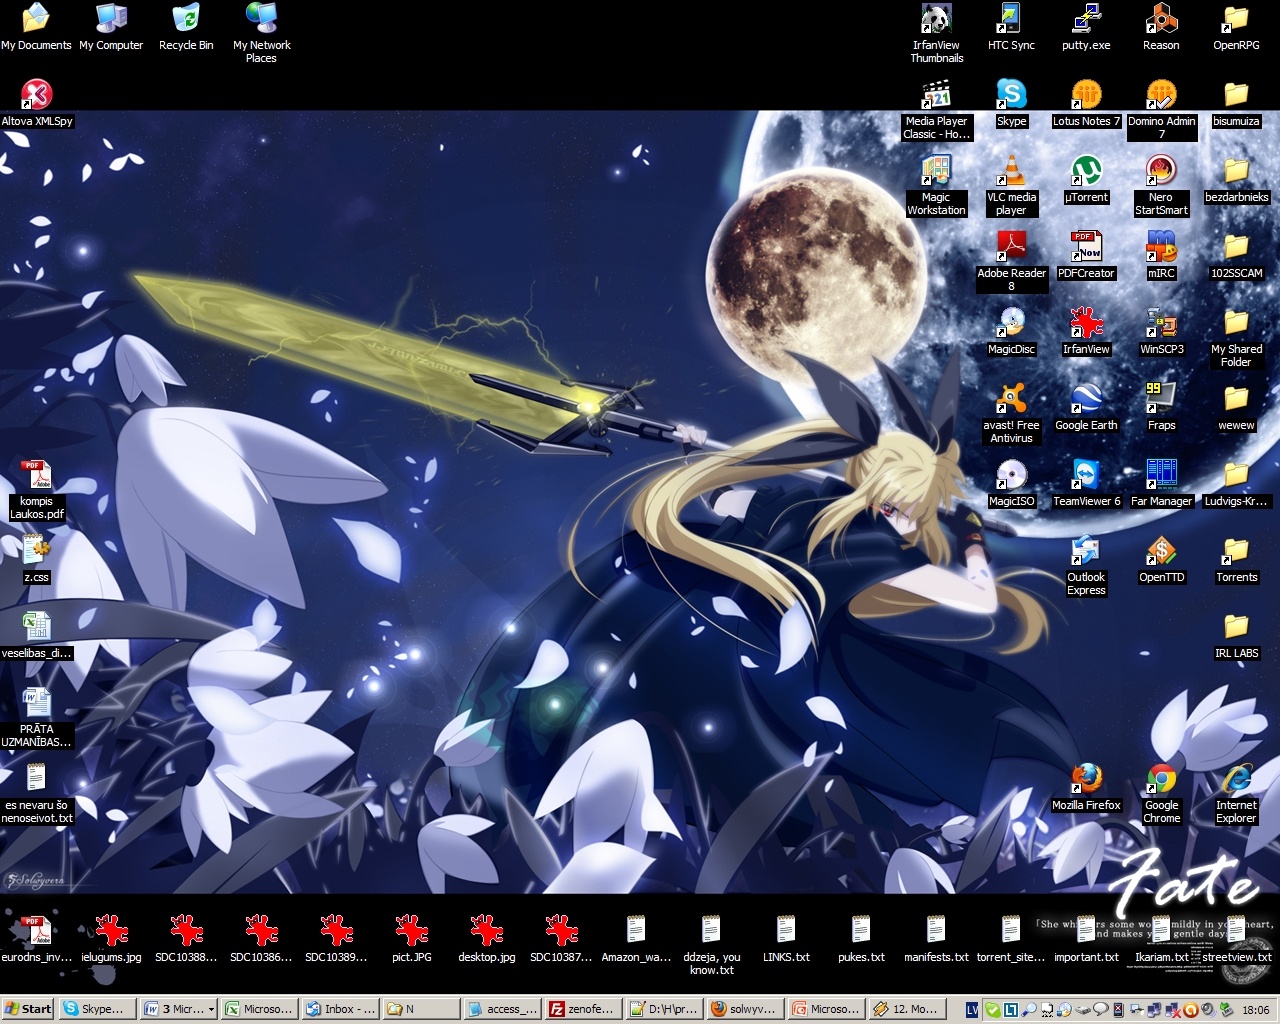Select the Skype desktop shortcut
The width and height of the screenshot is (1280, 1024).
tap(1011, 103)
